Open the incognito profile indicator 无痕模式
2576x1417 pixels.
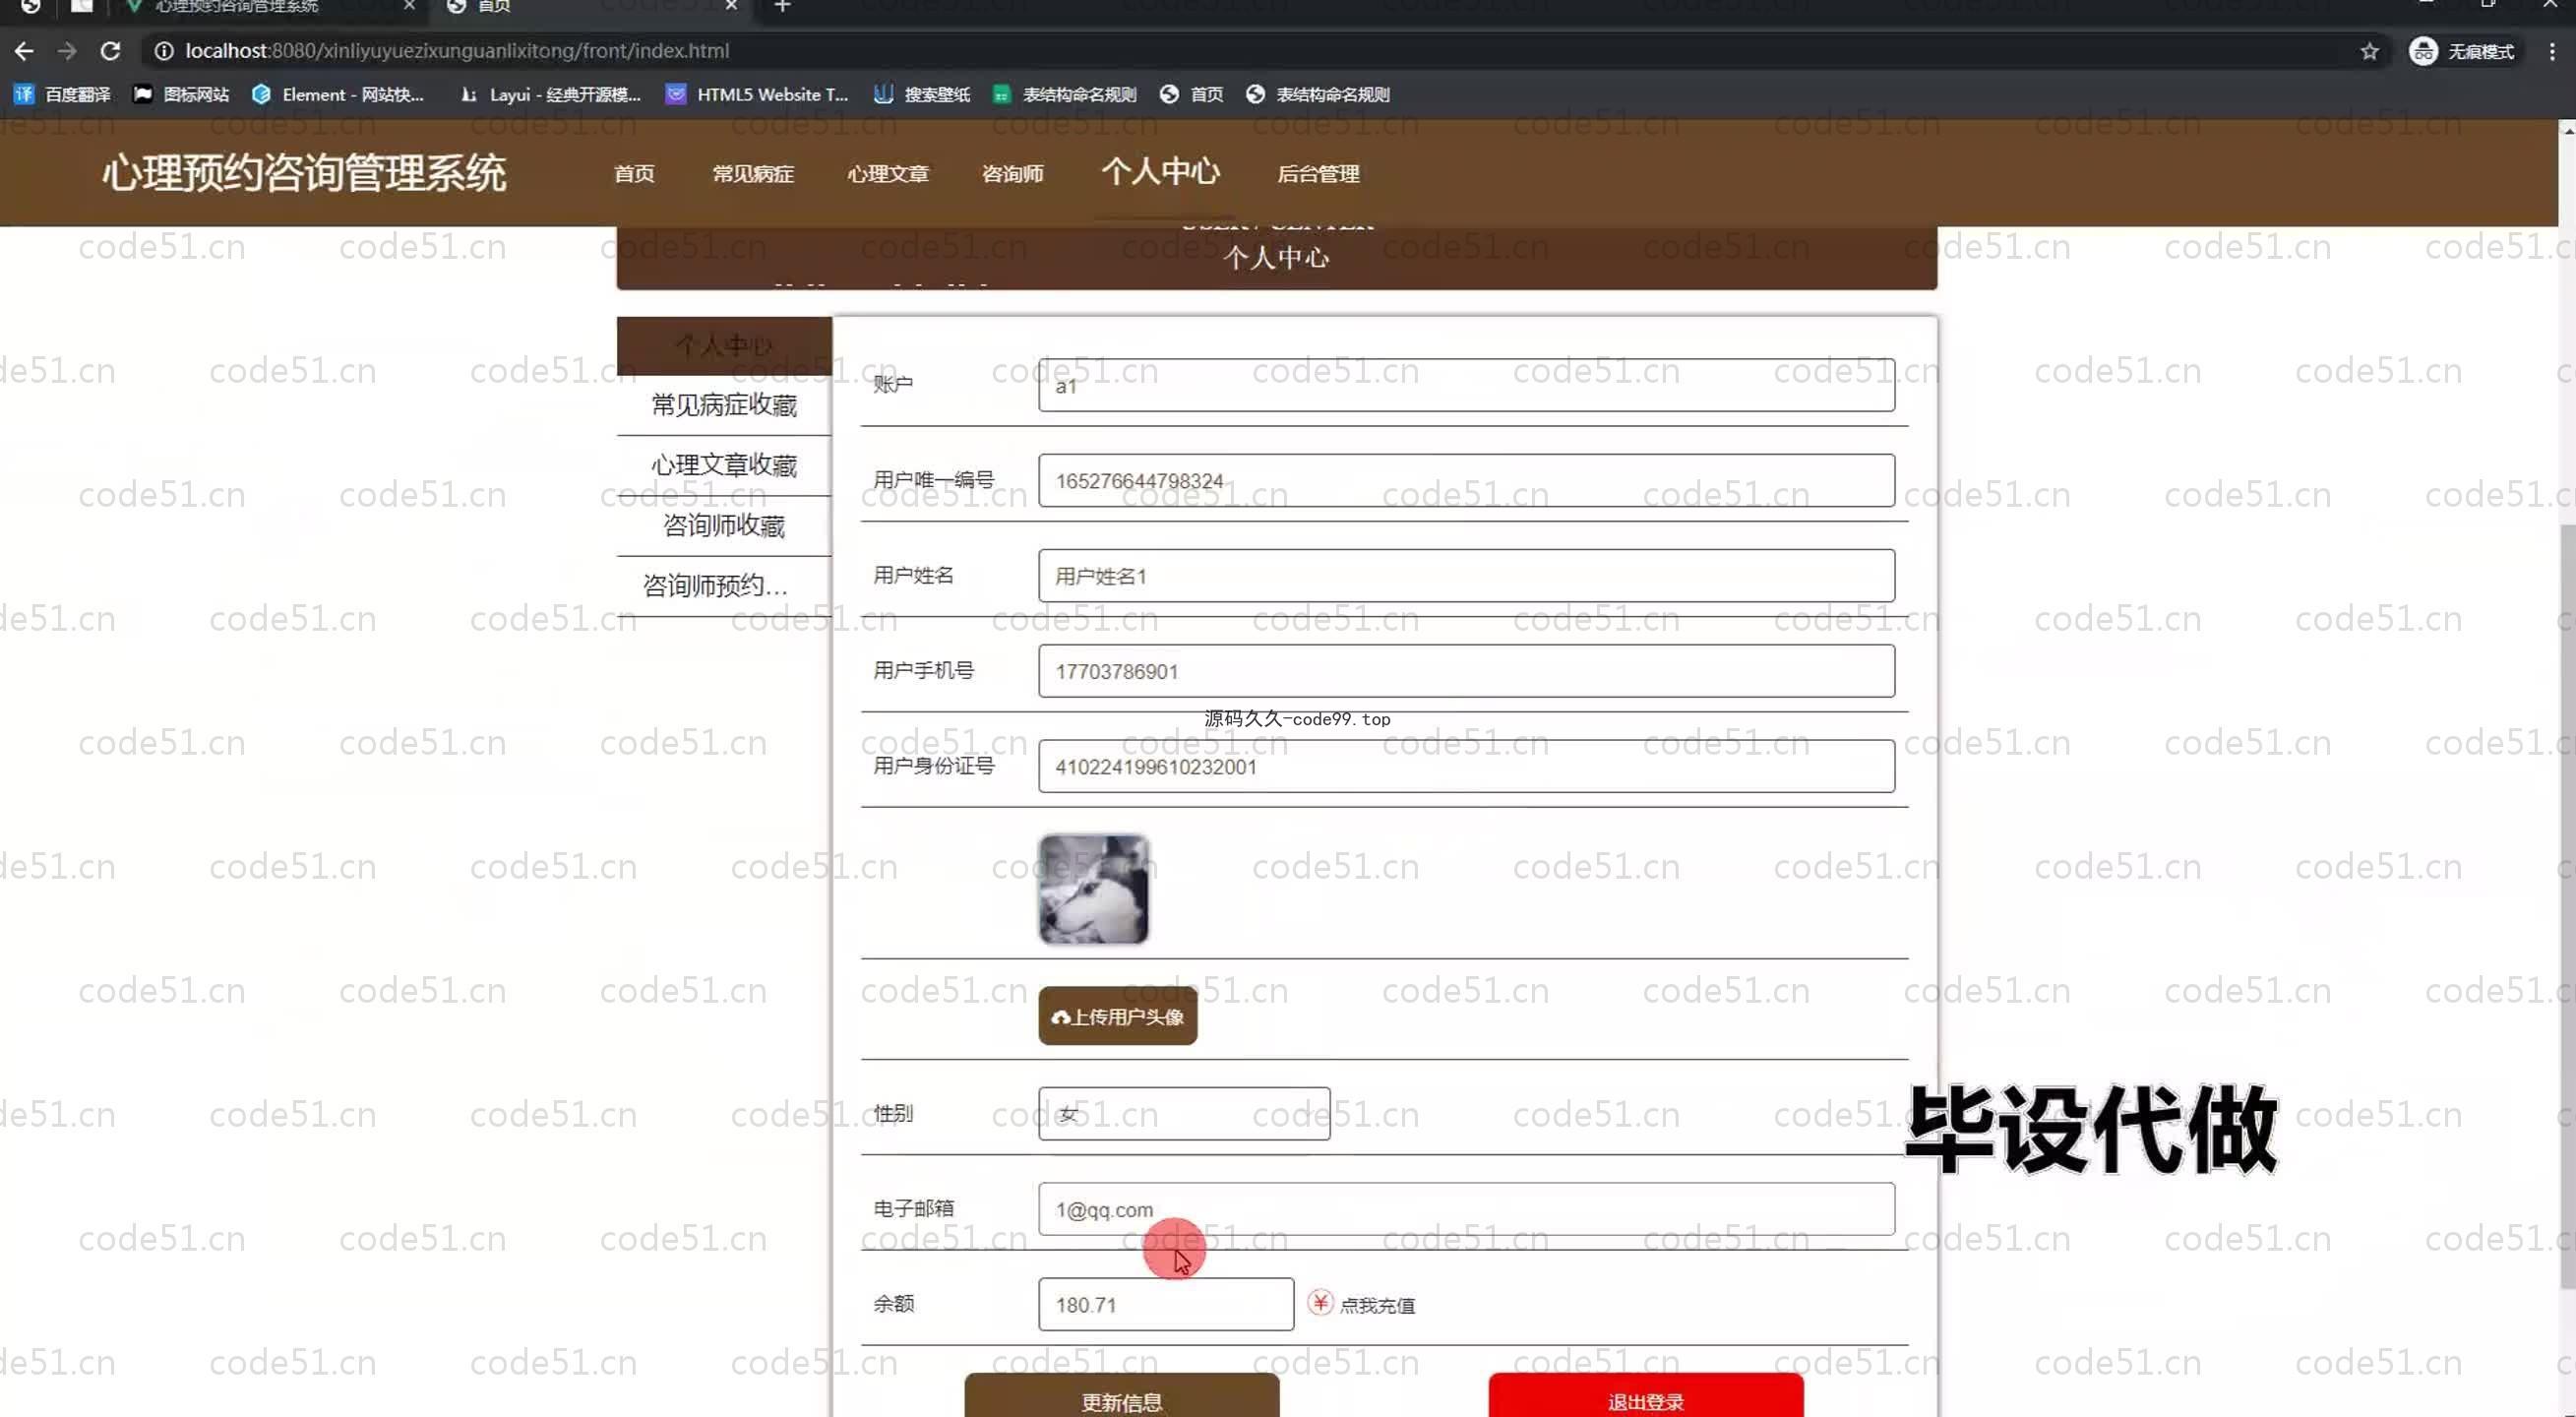coord(2461,51)
